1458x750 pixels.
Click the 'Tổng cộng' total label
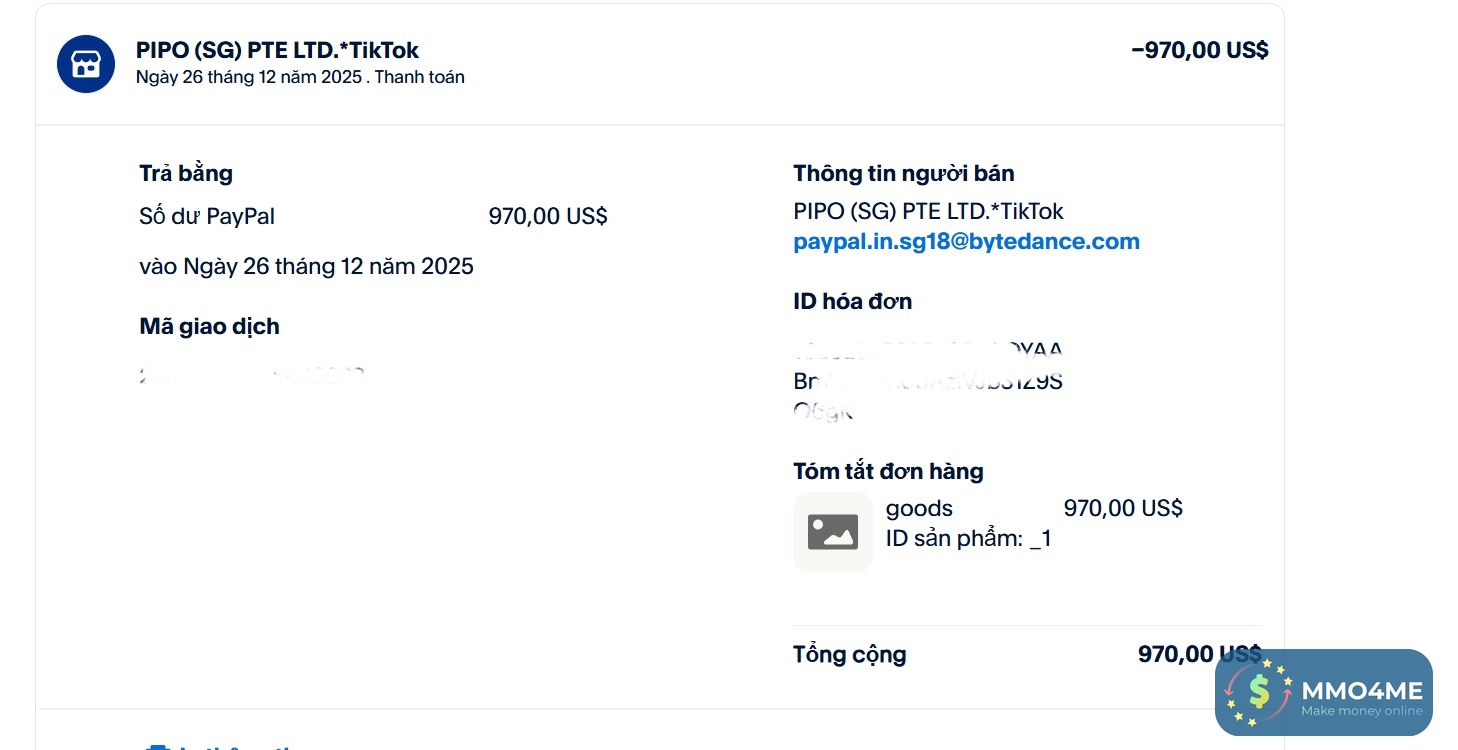tap(849, 655)
